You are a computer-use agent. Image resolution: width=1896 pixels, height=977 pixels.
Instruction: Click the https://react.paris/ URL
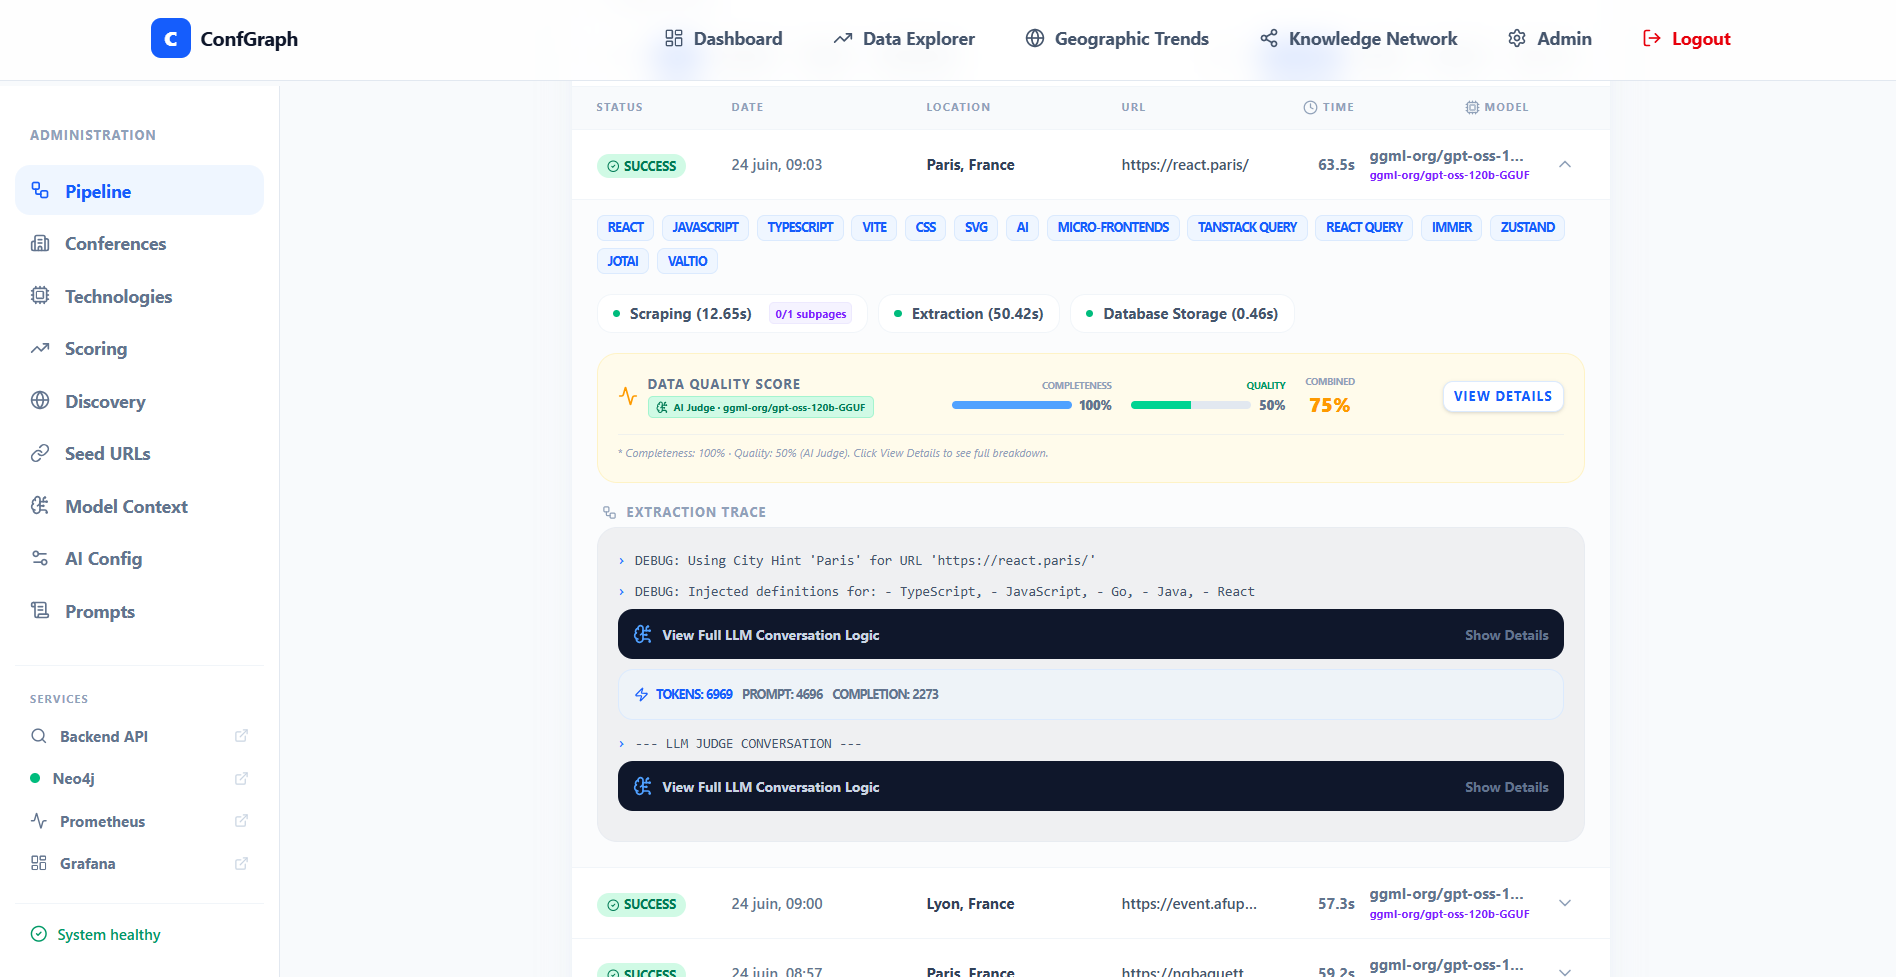pyautogui.click(x=1185, y=165)
